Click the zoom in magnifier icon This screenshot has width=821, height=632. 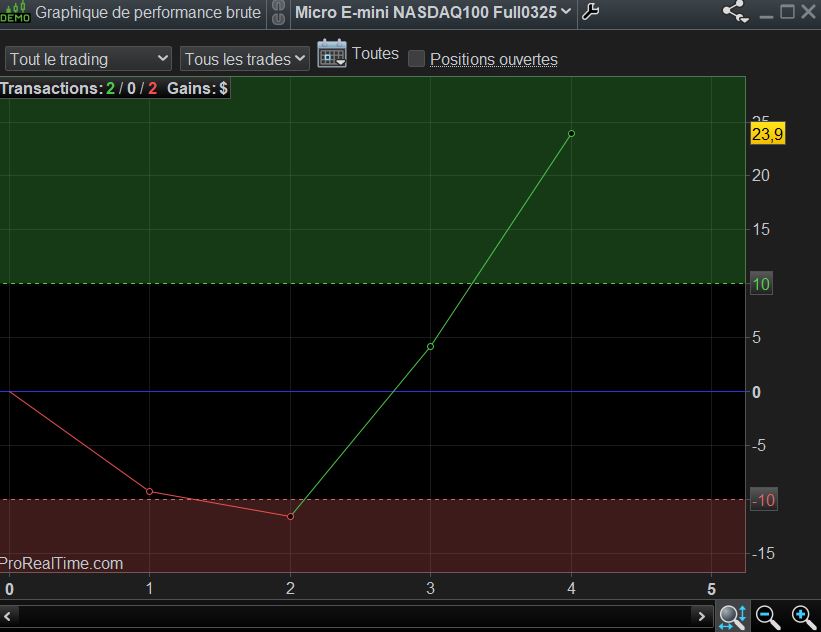tap(804, 617)
